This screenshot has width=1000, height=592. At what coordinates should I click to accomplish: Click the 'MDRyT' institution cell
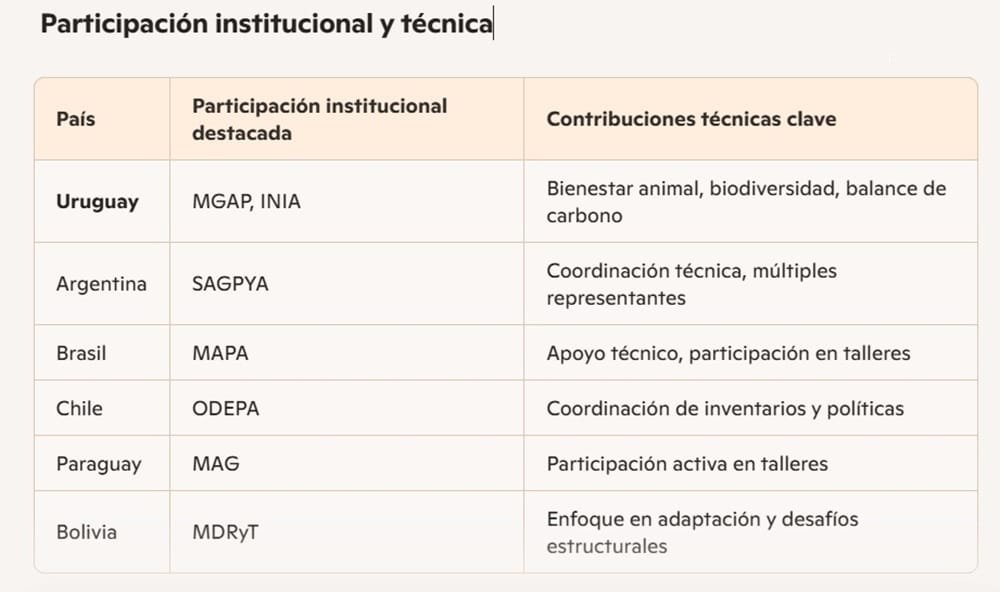(347, 531)
